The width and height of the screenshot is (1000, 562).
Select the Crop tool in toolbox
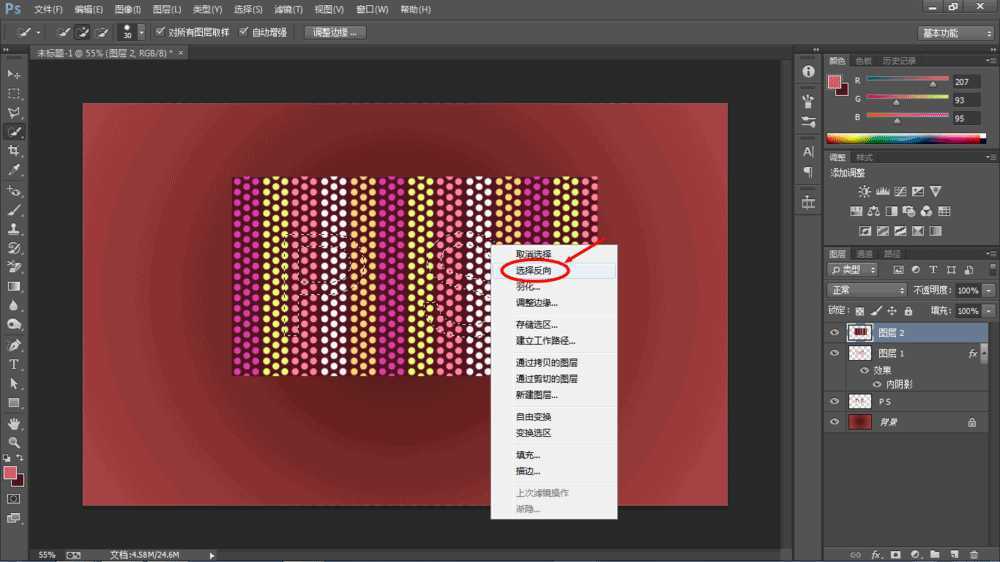tap(14, 151)
